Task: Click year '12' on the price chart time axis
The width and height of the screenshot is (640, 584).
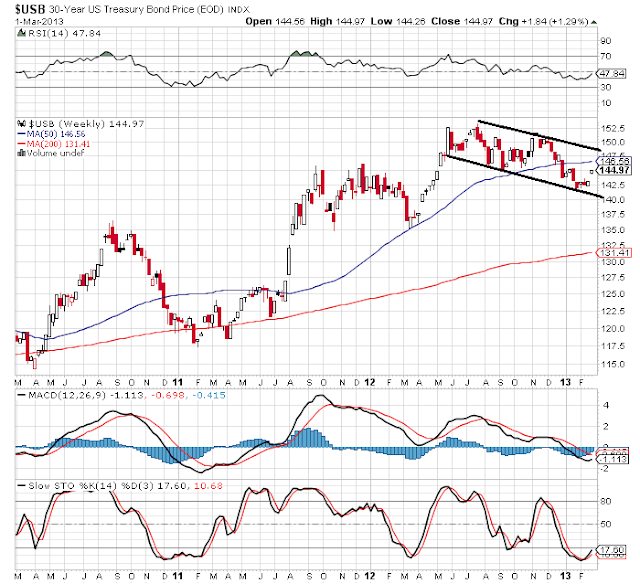Action: 369,382
